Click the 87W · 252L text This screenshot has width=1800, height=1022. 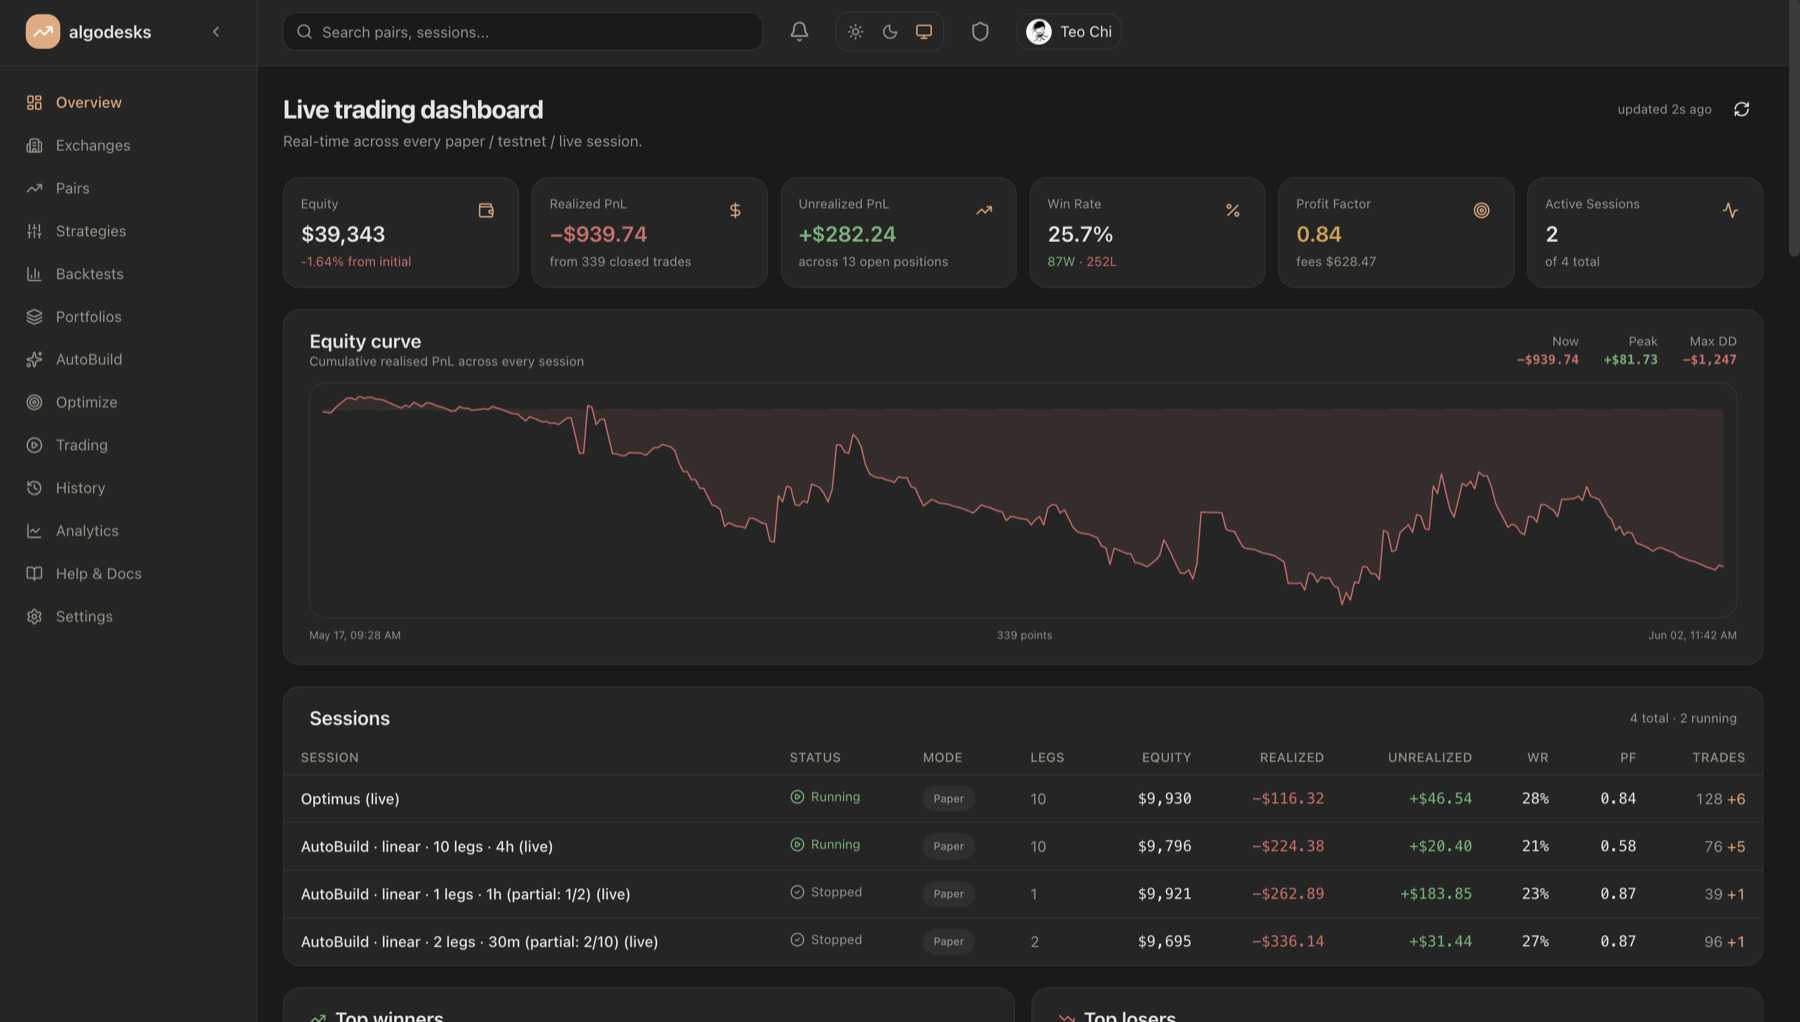point(1082,262)
